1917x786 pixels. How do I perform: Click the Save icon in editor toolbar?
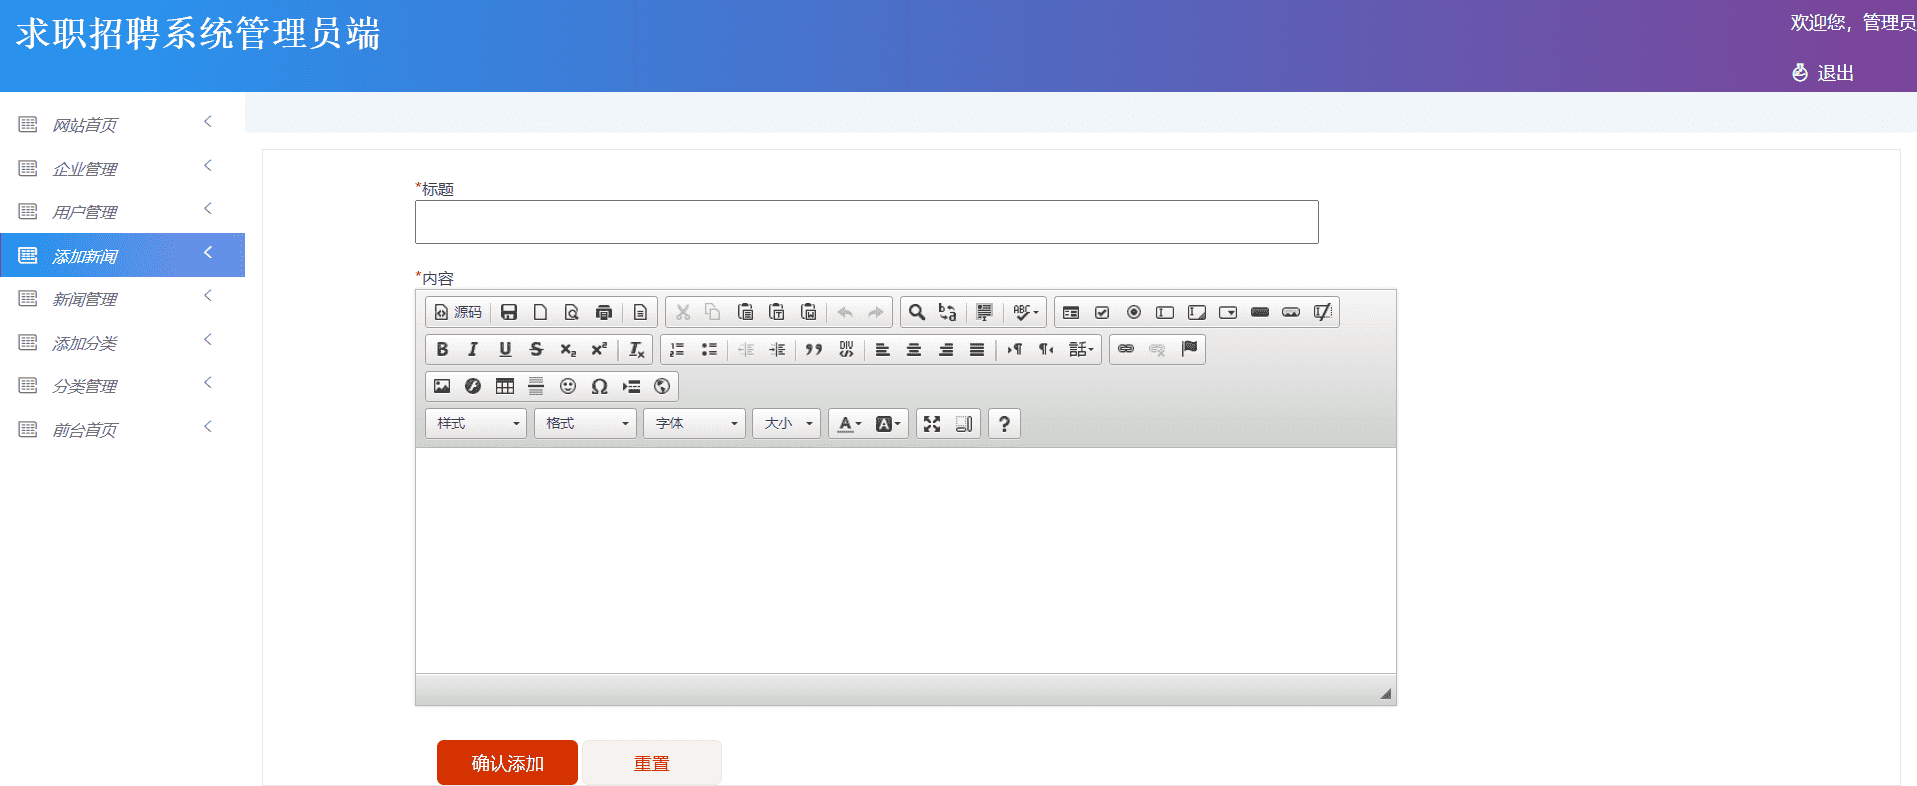click(x=509, y=312)
